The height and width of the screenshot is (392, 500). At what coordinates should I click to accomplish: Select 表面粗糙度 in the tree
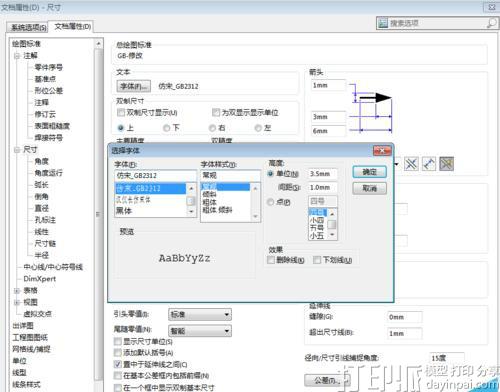click(52, 126)
